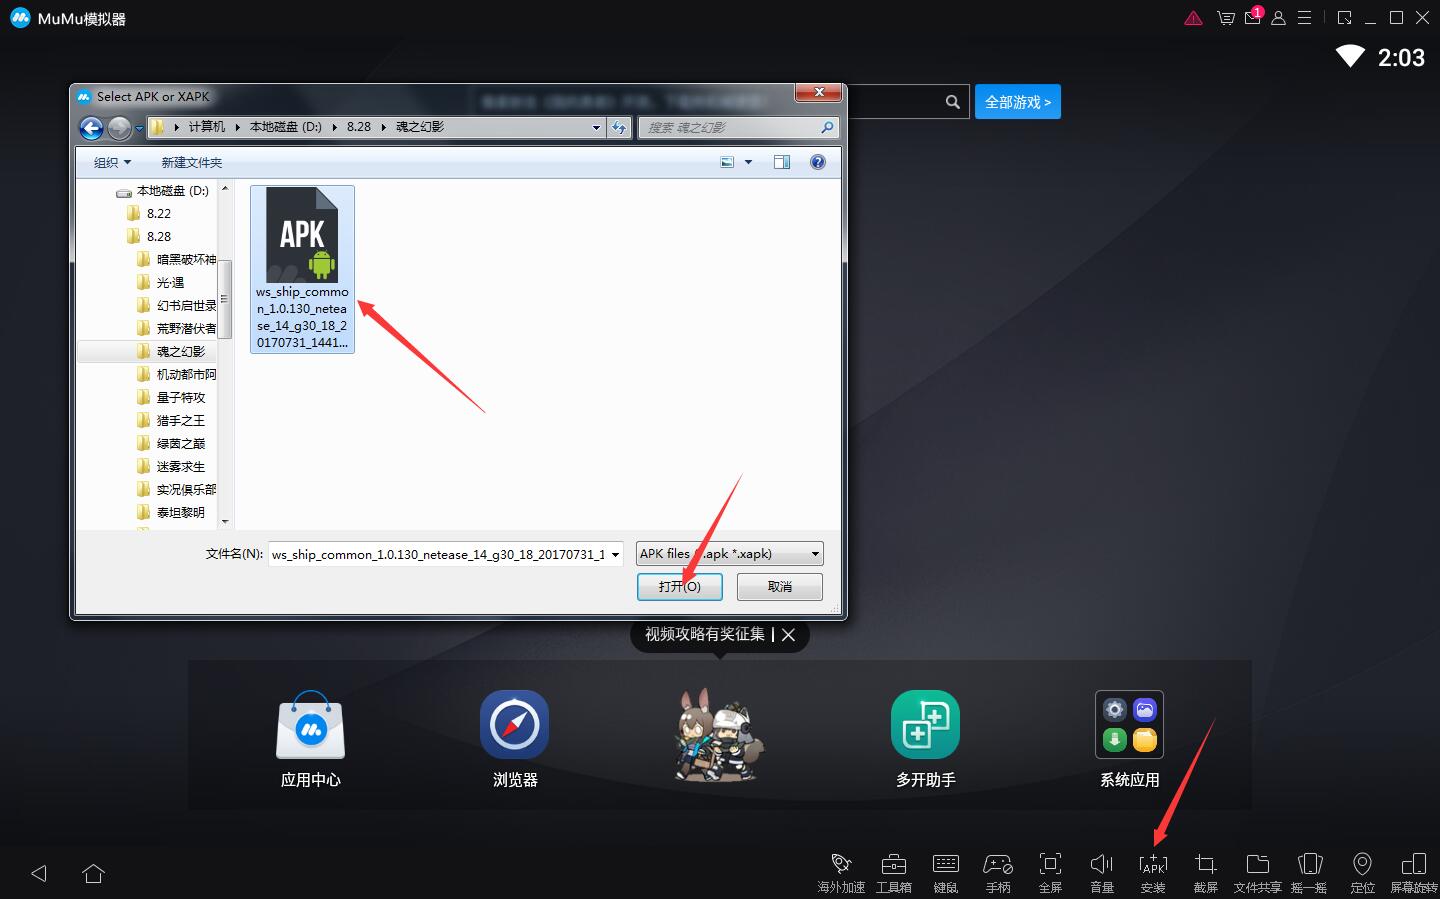This screenshot has height=899, width=1440.
Task: Click the 全部游戏 all games button
Action: pyautogui.click(x=1018, y=102)
